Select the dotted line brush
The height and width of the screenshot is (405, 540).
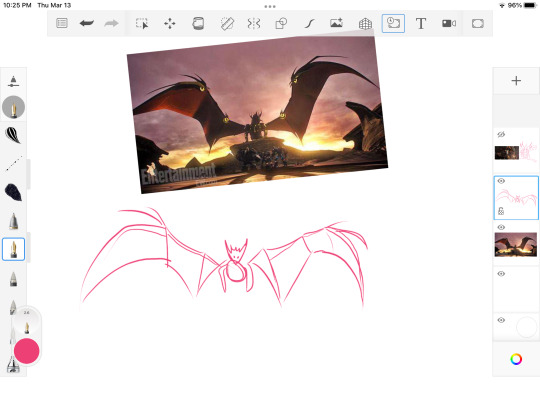(14, 164)
